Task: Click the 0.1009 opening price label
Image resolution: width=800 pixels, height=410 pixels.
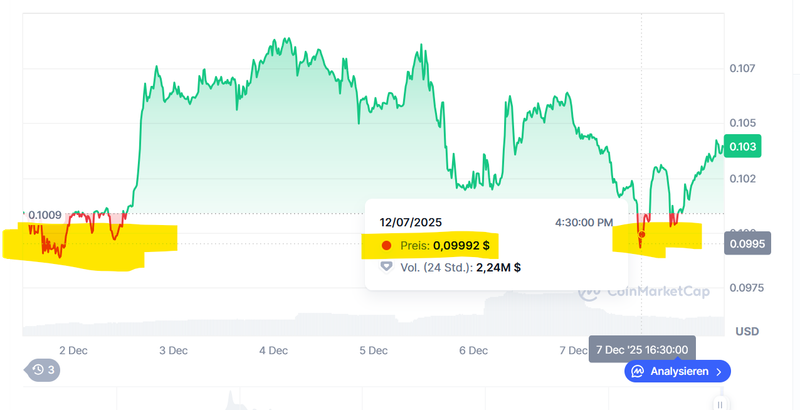Action: pos(44,214)
